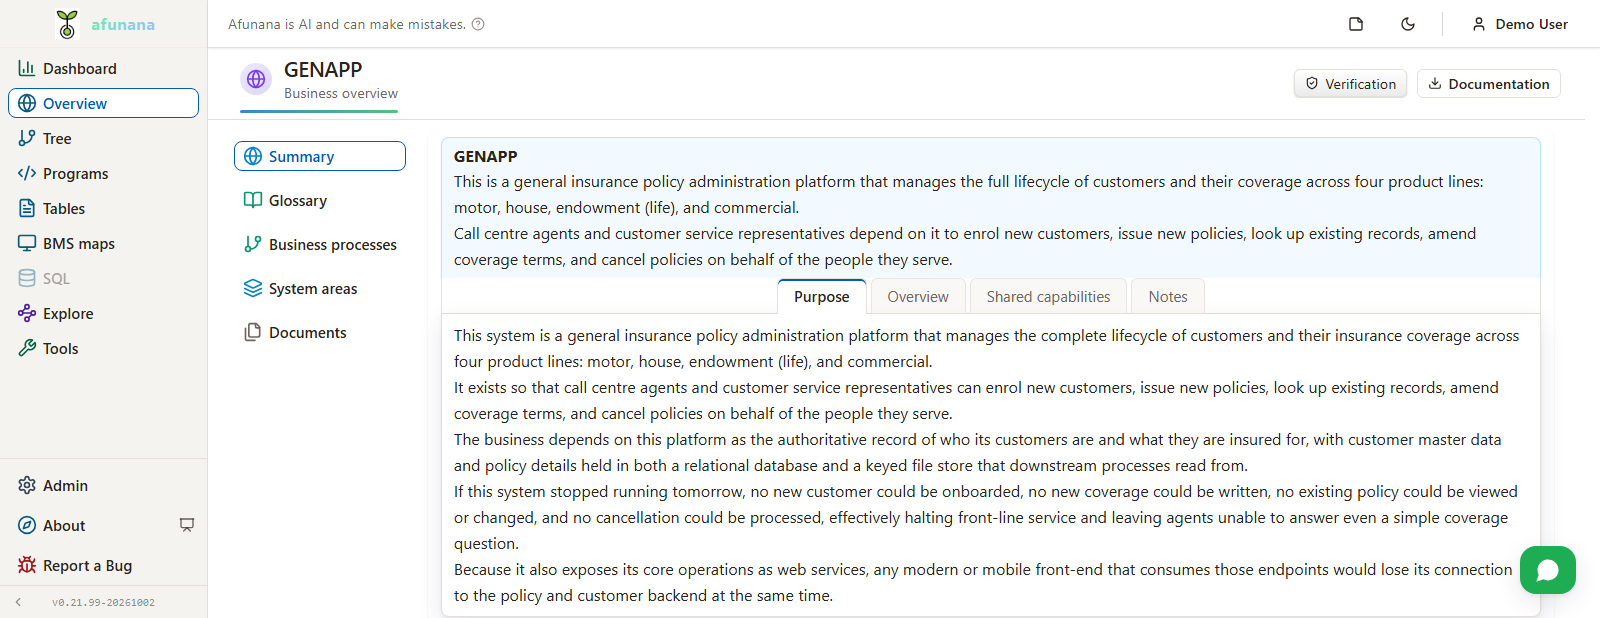Click the SQL database icon

27,278
